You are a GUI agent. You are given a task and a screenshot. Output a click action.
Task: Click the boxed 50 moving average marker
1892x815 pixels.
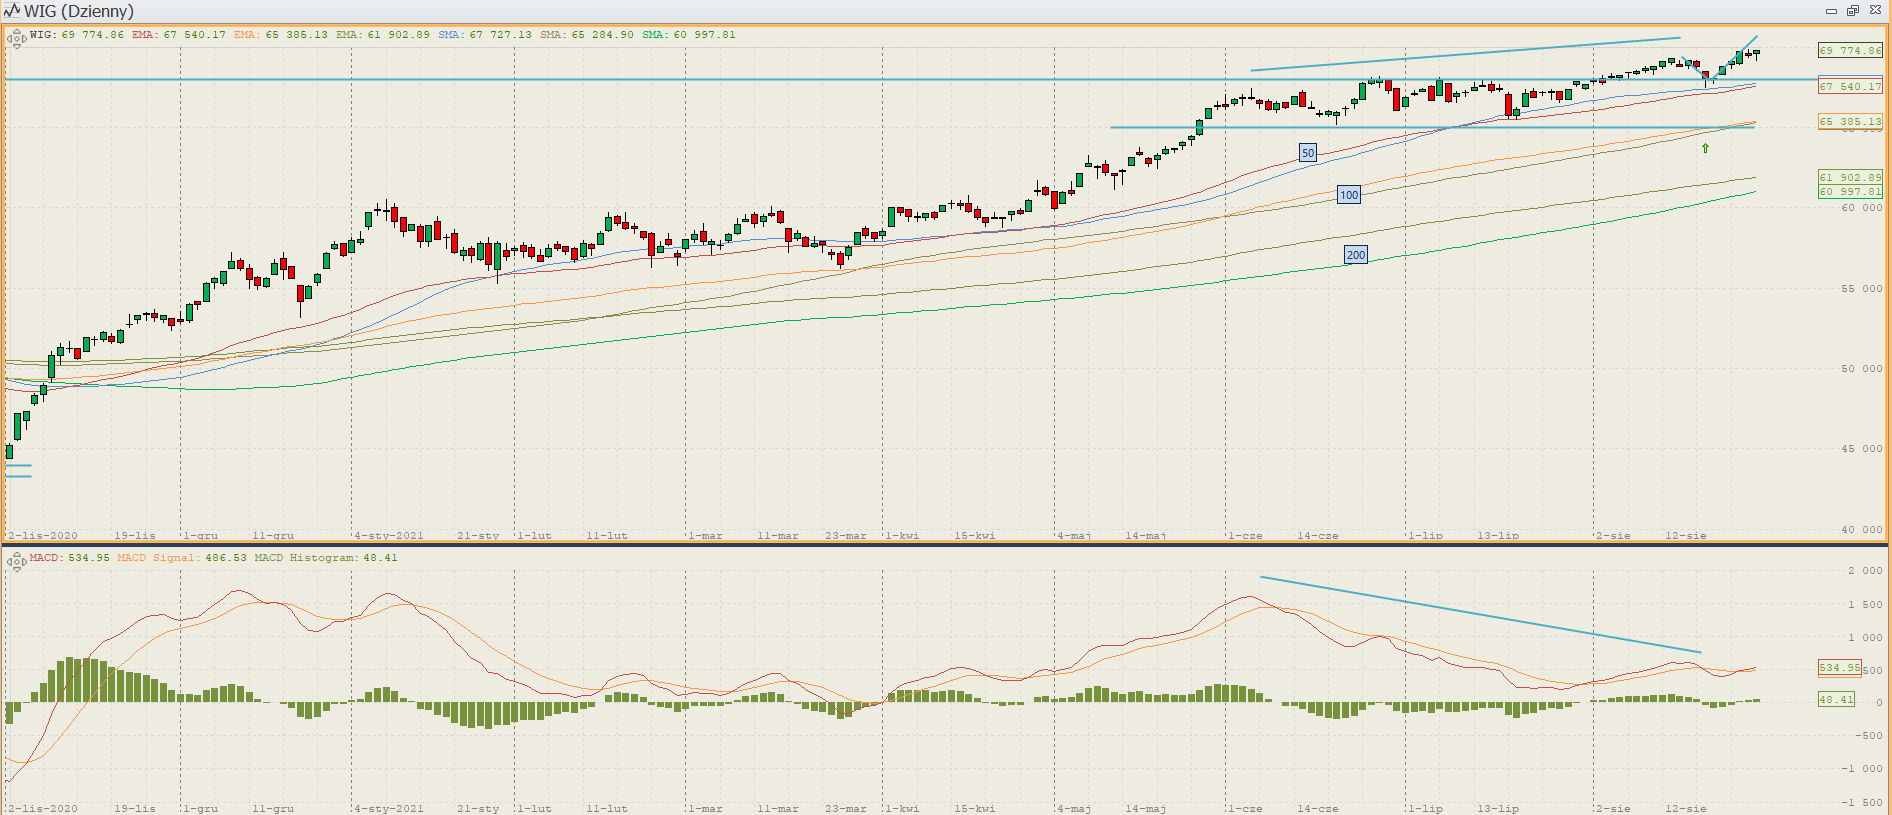click(1308, 153)
